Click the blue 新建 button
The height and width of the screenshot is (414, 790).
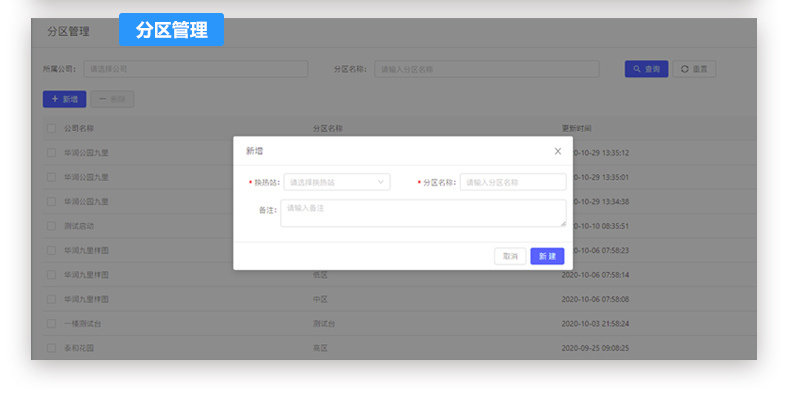click(547, 256)
